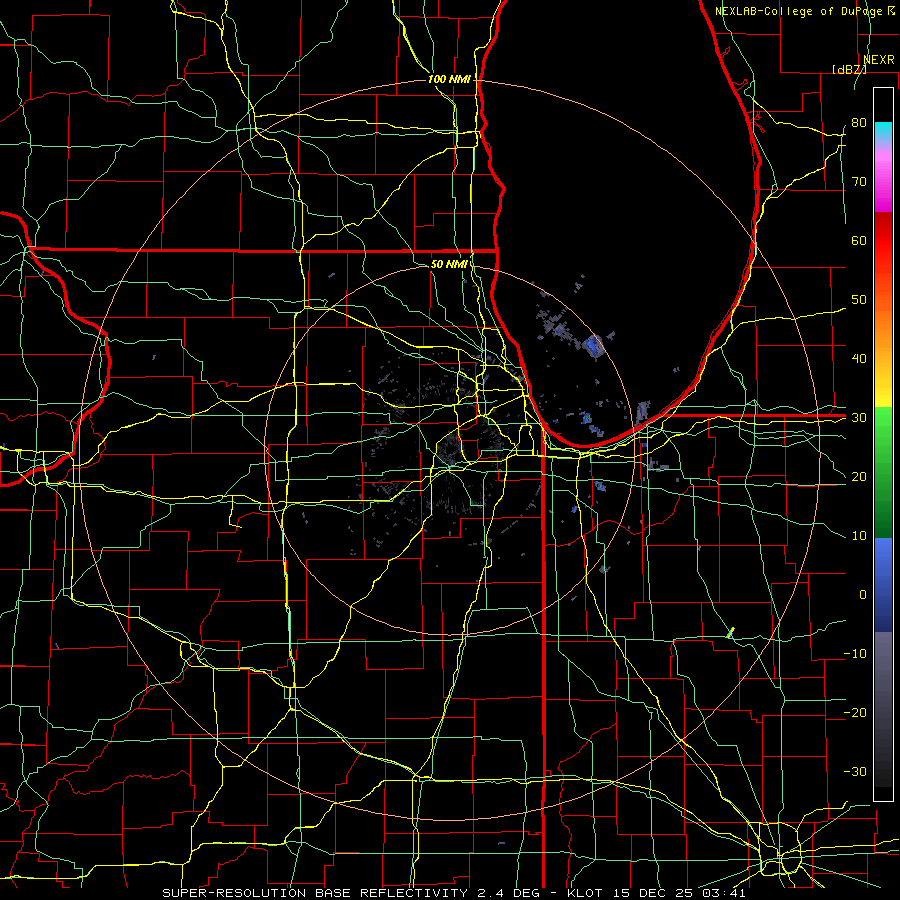Select the 20 value on the dBZ scale
The image size is (900, 900).
(x=859, y=476)
